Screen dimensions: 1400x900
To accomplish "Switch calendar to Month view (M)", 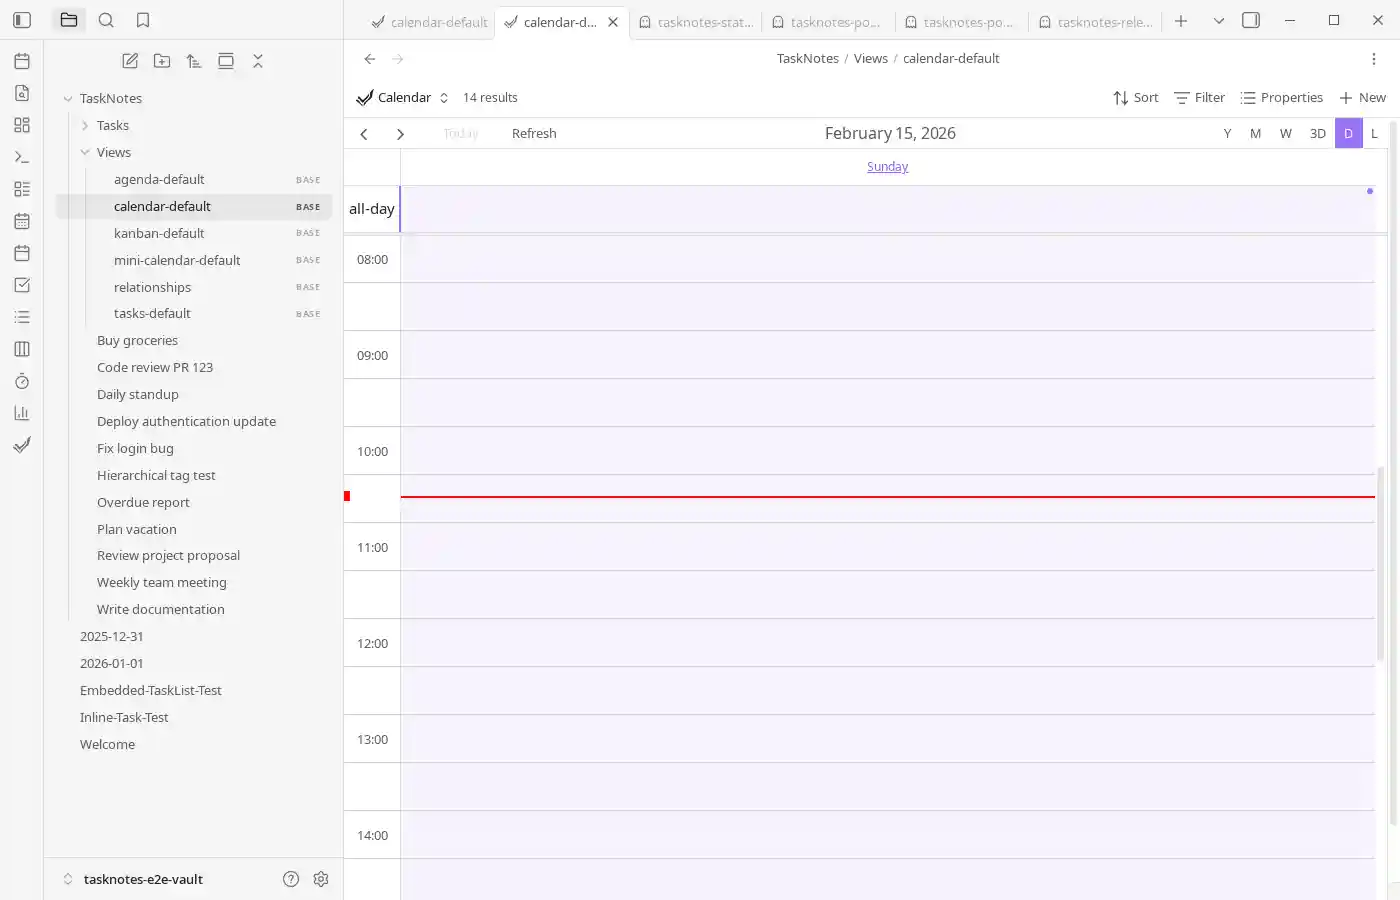I will tap(1255, 133).
